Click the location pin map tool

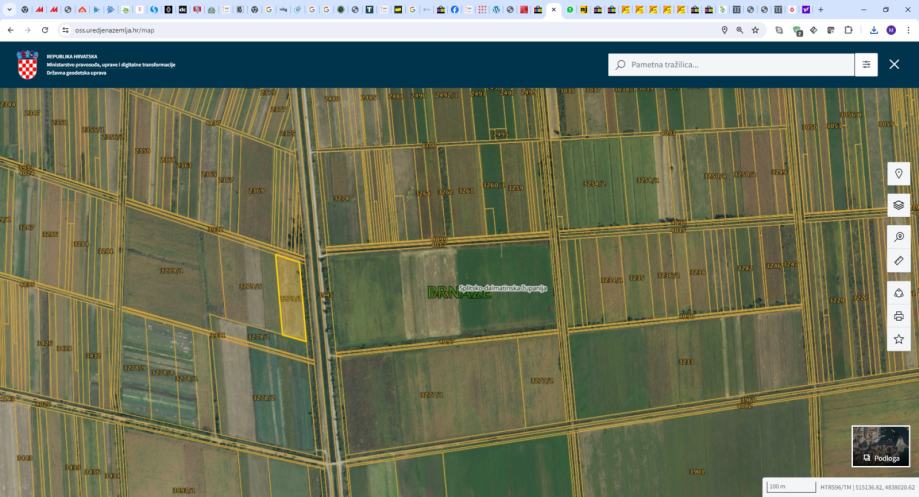898,174
